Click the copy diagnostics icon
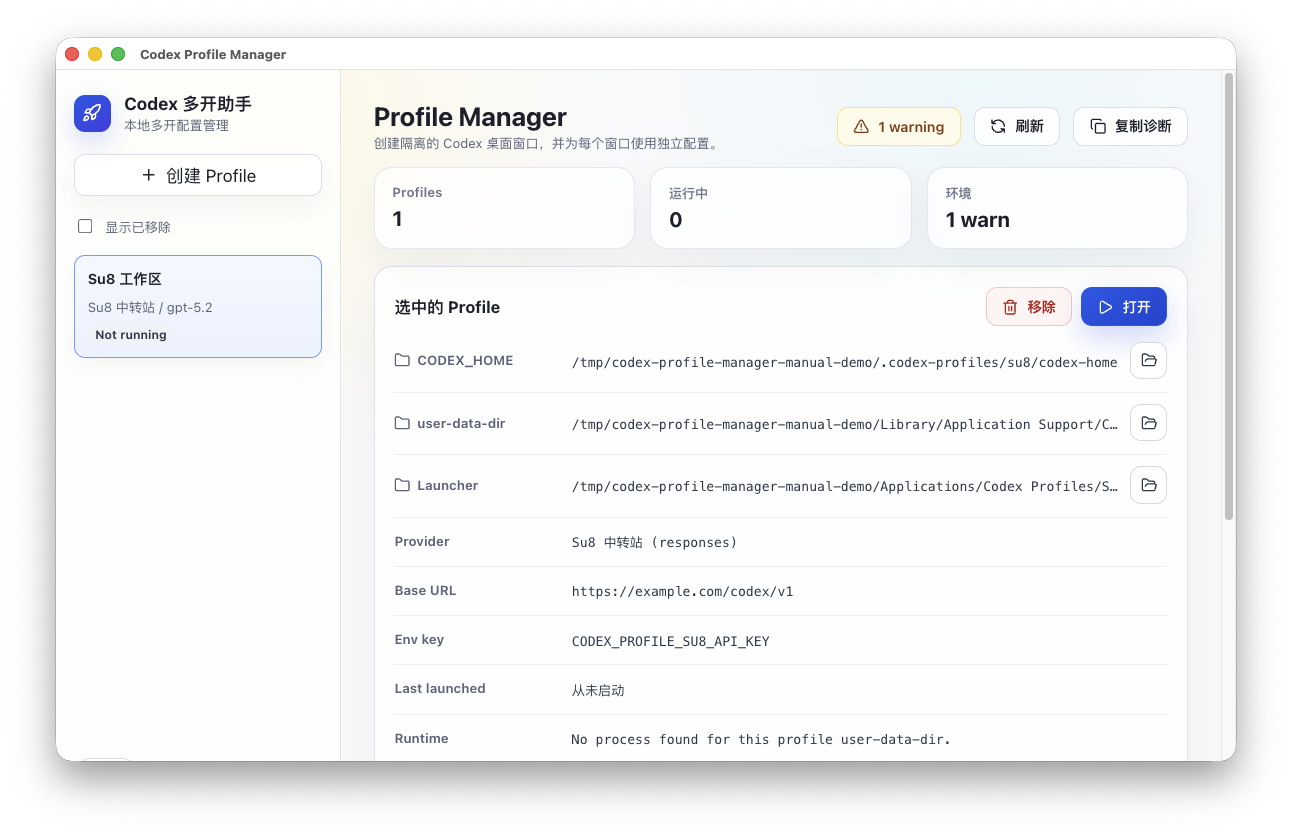 pyautogui.click(x=1097, y=126)
